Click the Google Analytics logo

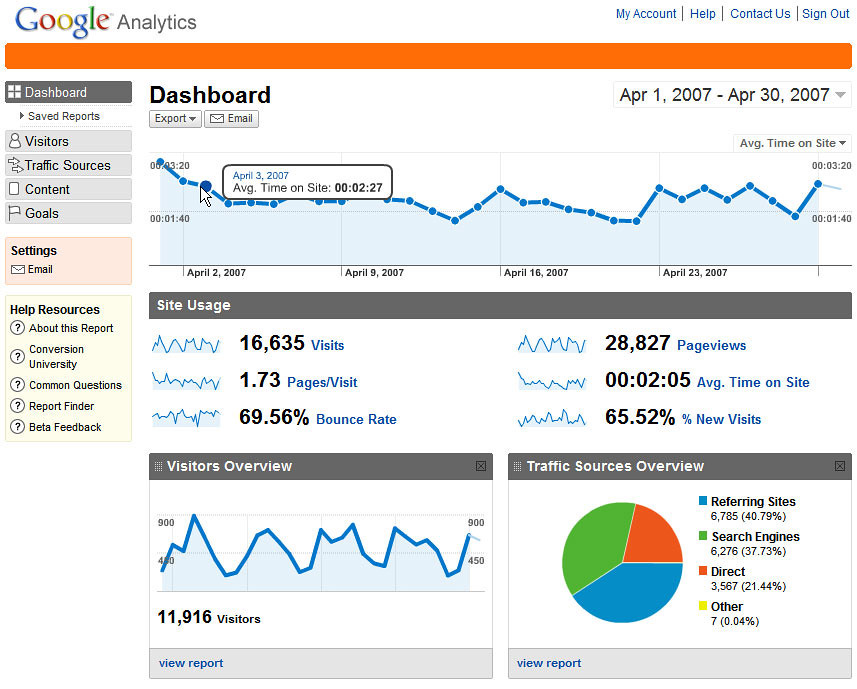[x=106, y=21]
